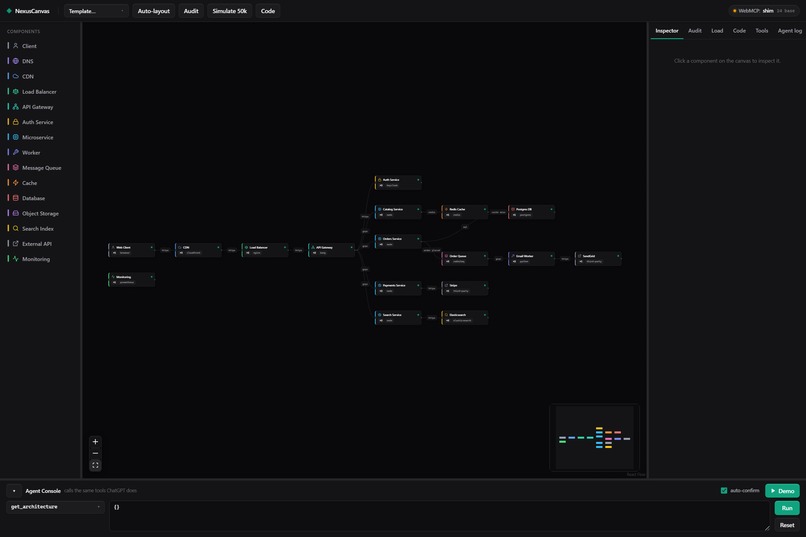Click the Search Service node on canvas
Viewport: 806px width, 537px height.
point(398,318)
